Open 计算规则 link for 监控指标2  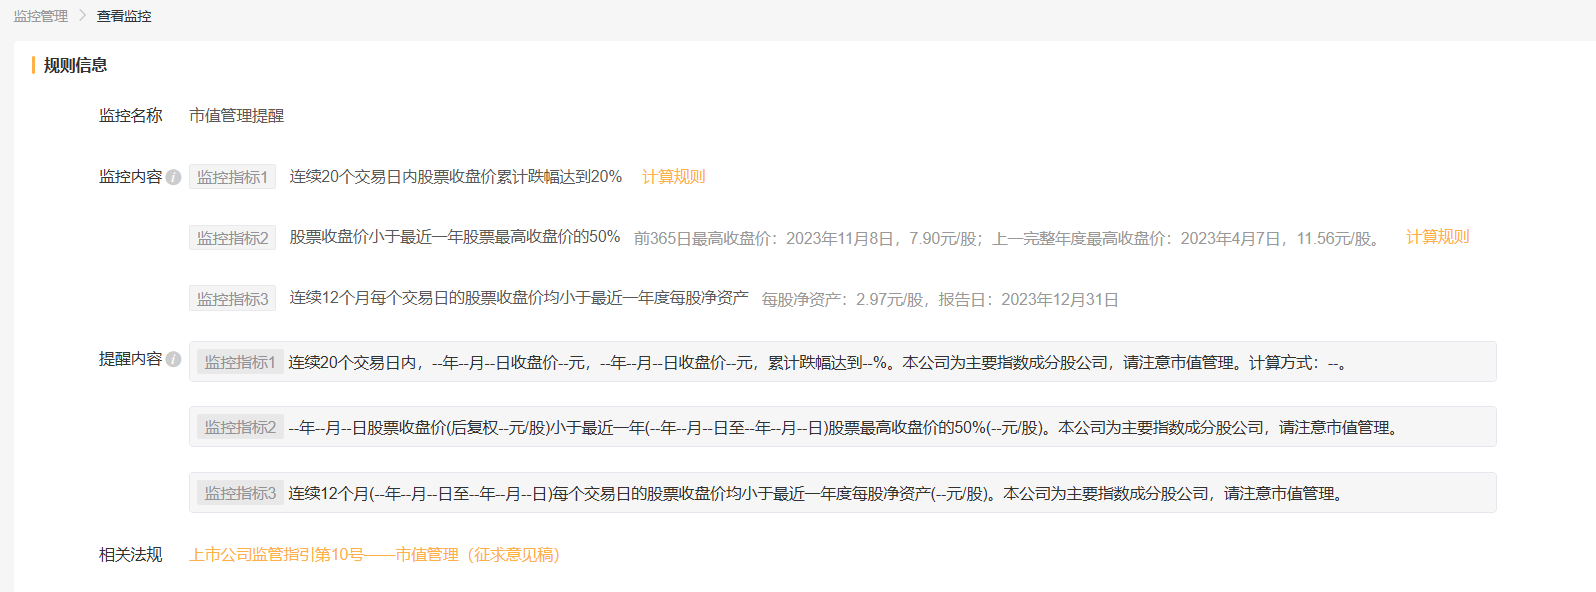tap(1437, 237)
